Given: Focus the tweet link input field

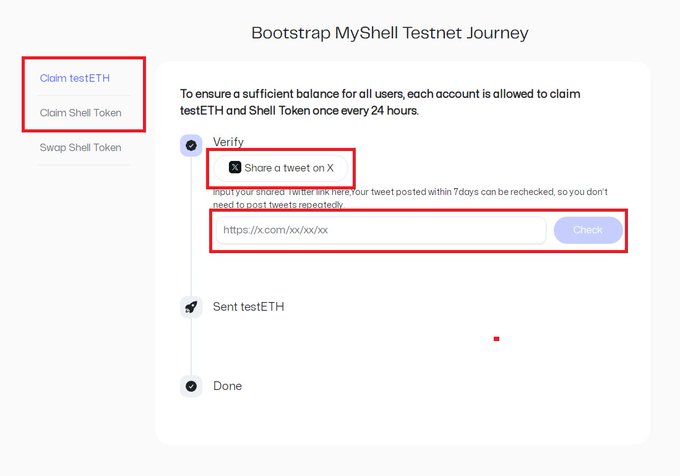Looking at the screenshot, I should [381, 230].
